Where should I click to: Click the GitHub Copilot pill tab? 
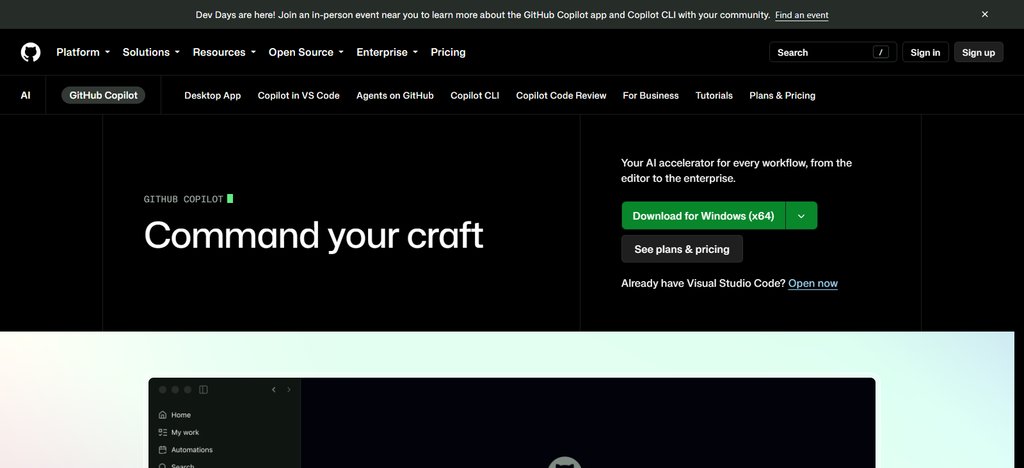coord(103,95)
